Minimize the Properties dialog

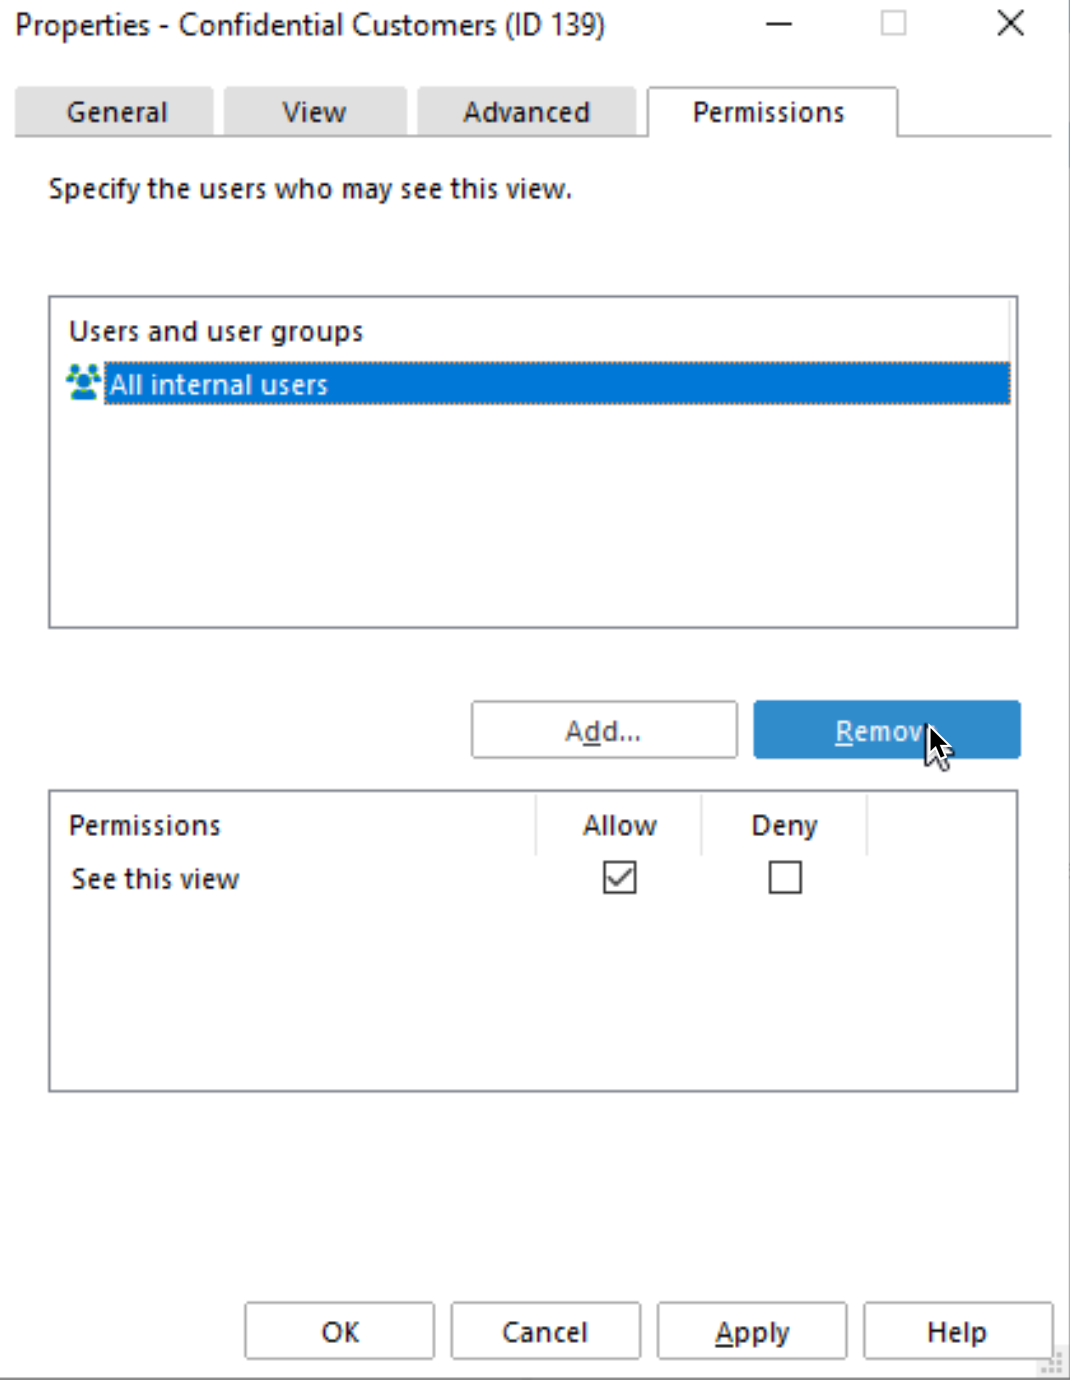point(779,23)
